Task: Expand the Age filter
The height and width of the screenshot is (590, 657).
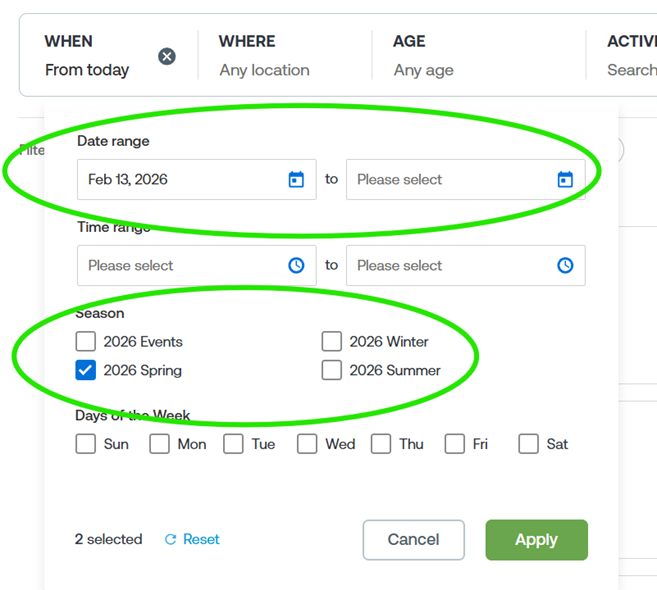Action: [x=423, y=56]
